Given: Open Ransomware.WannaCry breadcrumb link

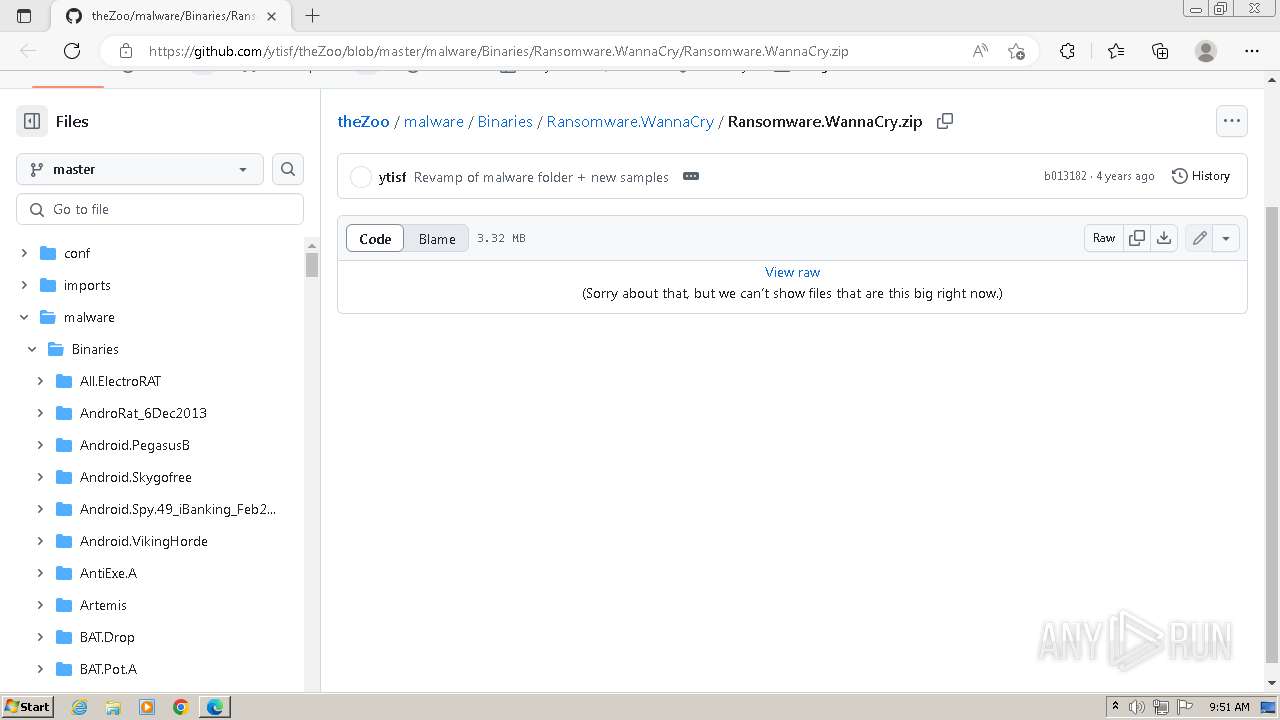Looking at the screenshot, I should (x=630, y=121).
